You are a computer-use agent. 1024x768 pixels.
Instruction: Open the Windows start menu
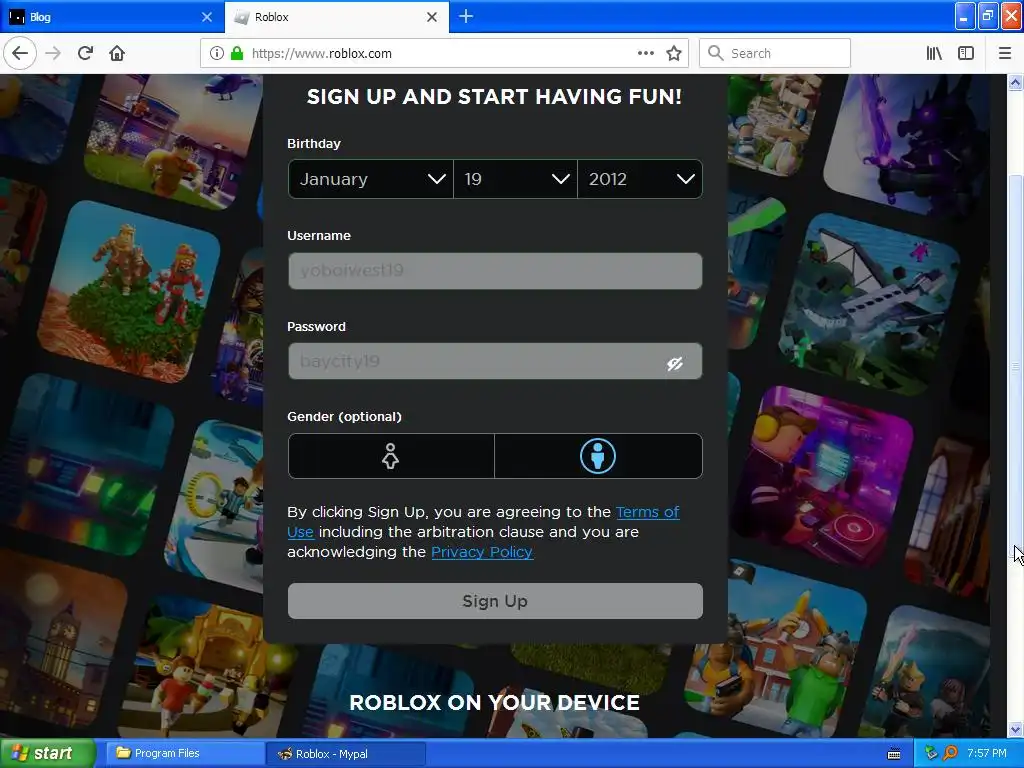click(x=48, y=753)
